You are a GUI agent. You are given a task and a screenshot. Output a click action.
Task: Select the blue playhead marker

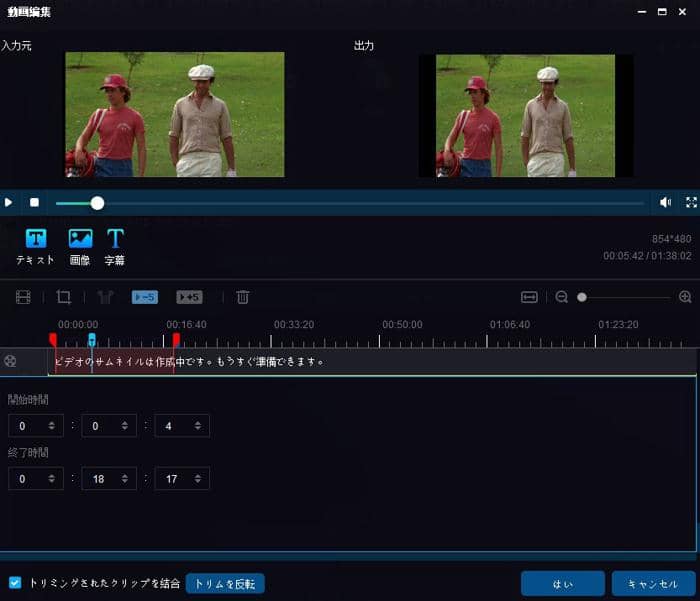[x=92, y=340]
